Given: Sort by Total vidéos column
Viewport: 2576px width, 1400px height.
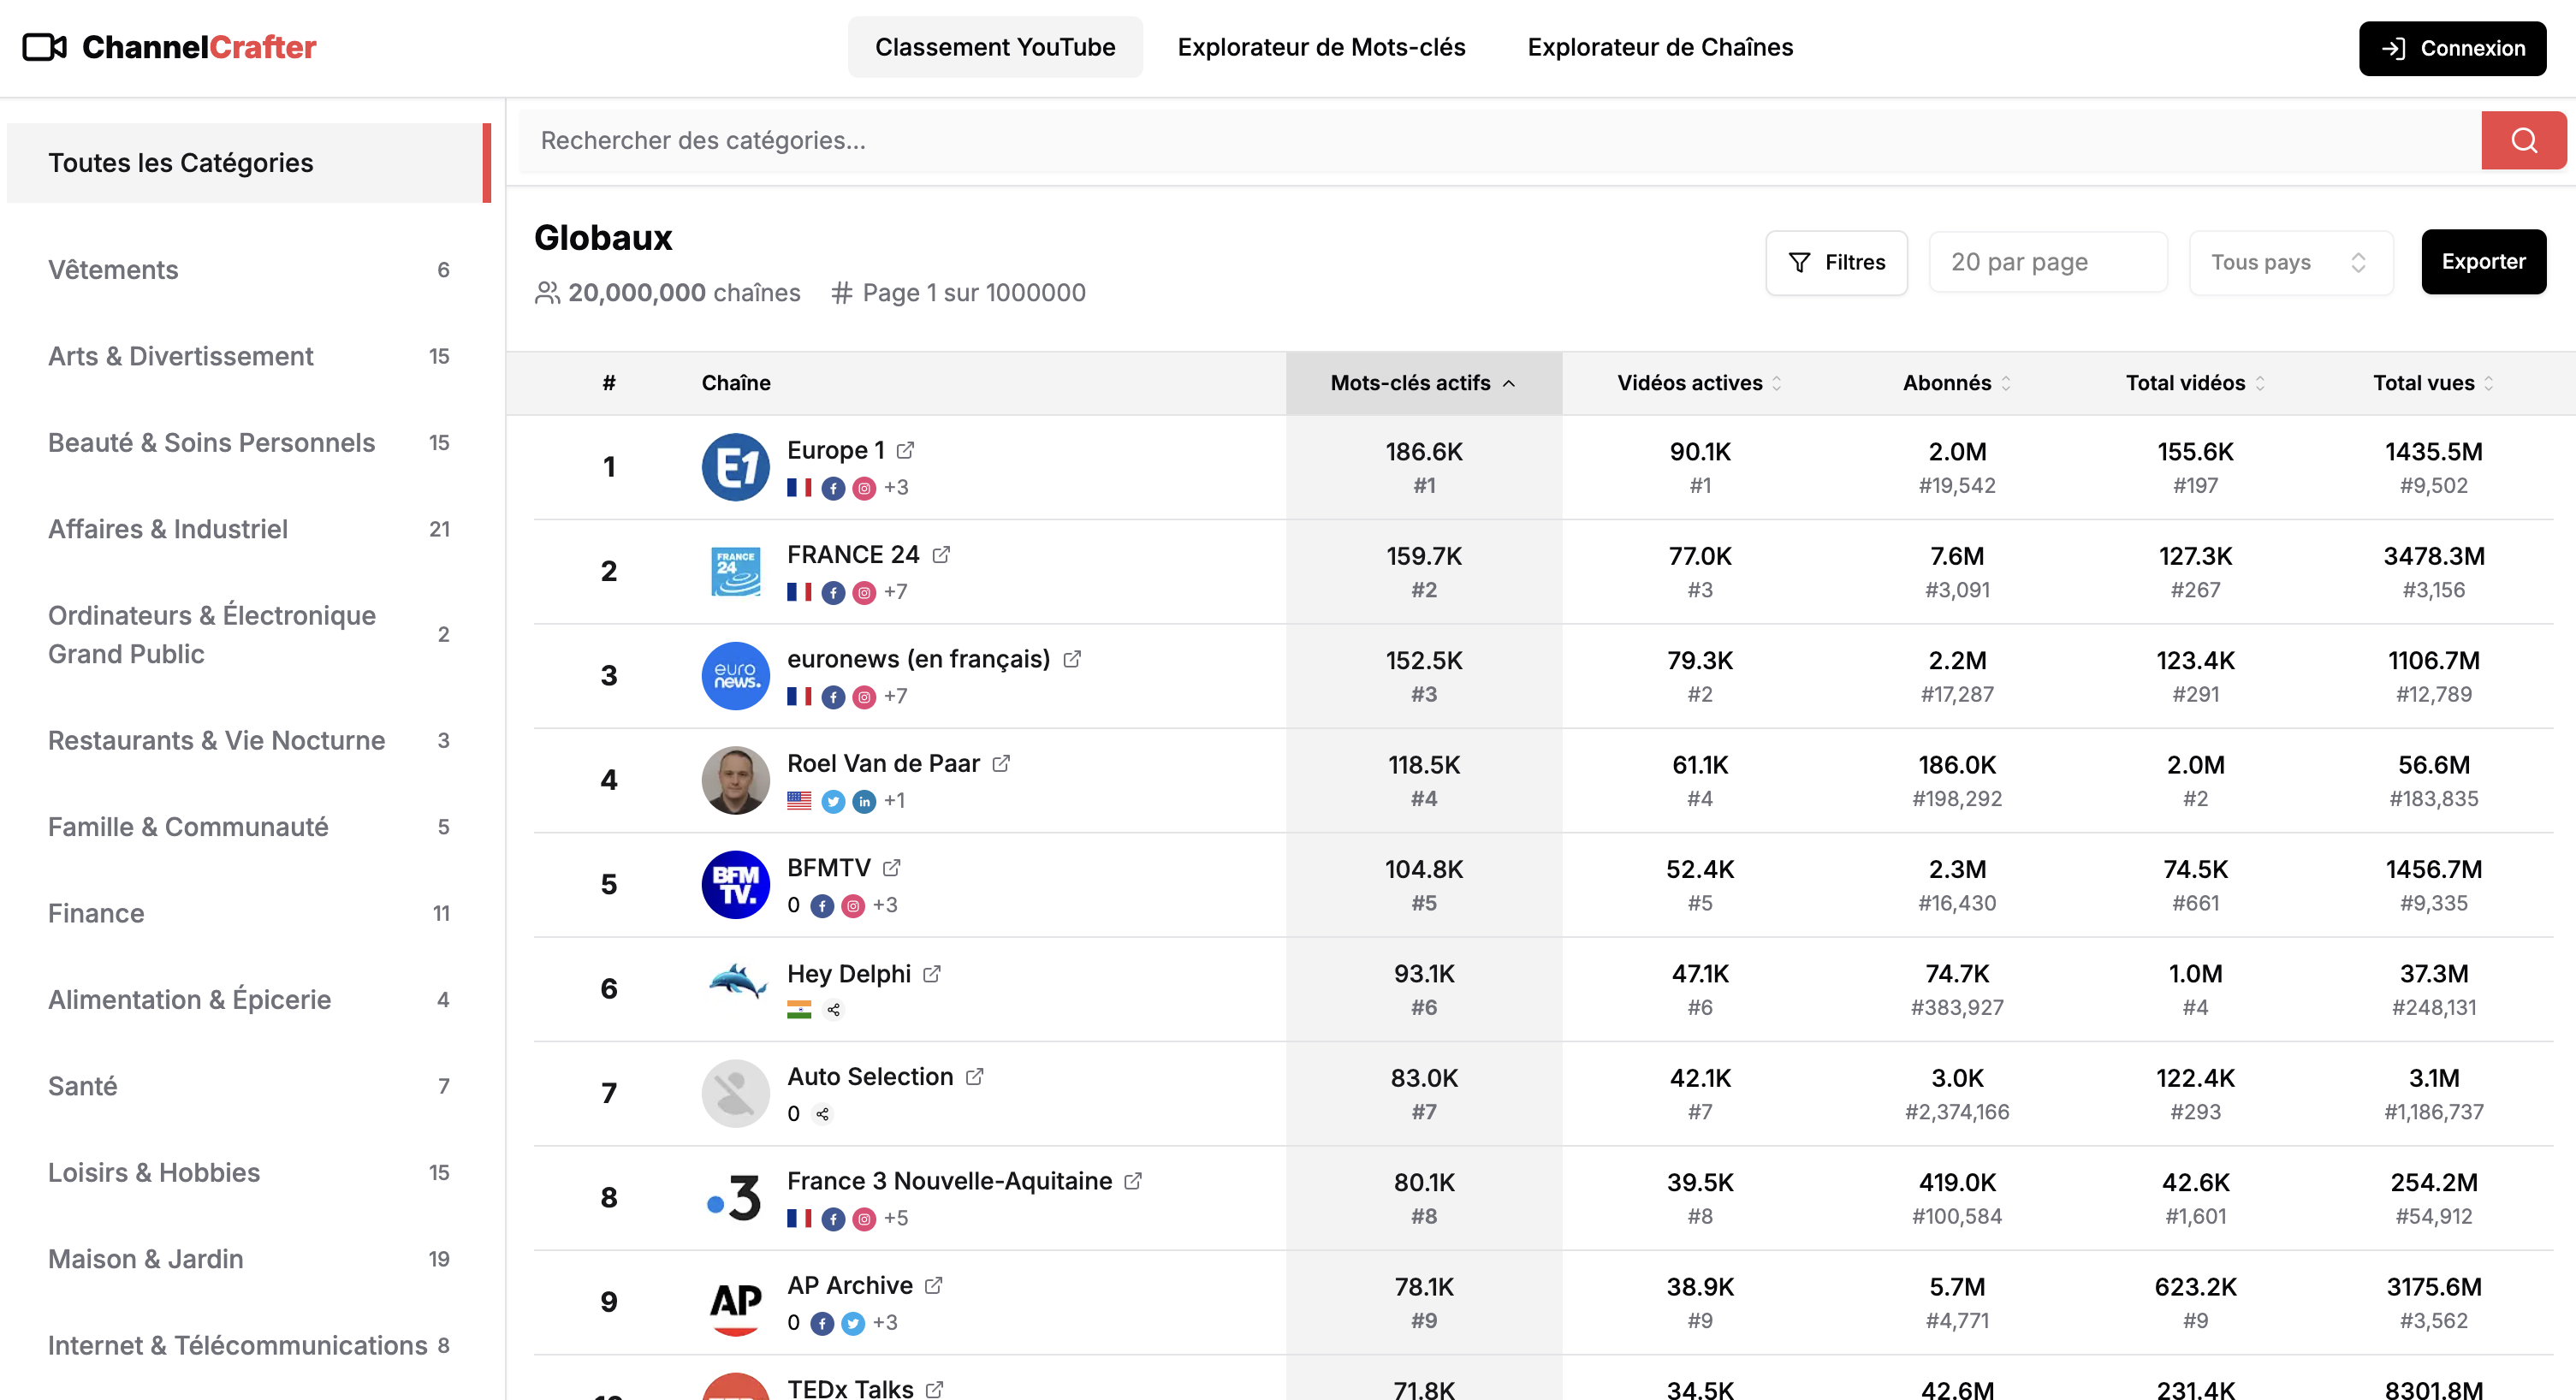Looking at the screenshot, I should [2195, 383].
